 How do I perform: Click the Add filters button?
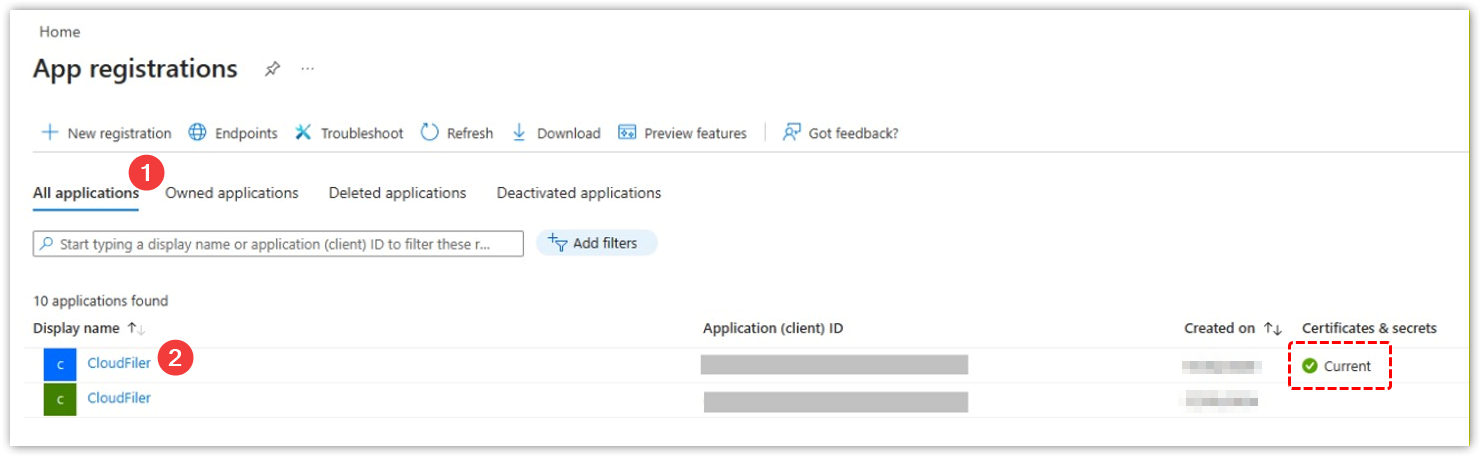(x=596, y=243)
